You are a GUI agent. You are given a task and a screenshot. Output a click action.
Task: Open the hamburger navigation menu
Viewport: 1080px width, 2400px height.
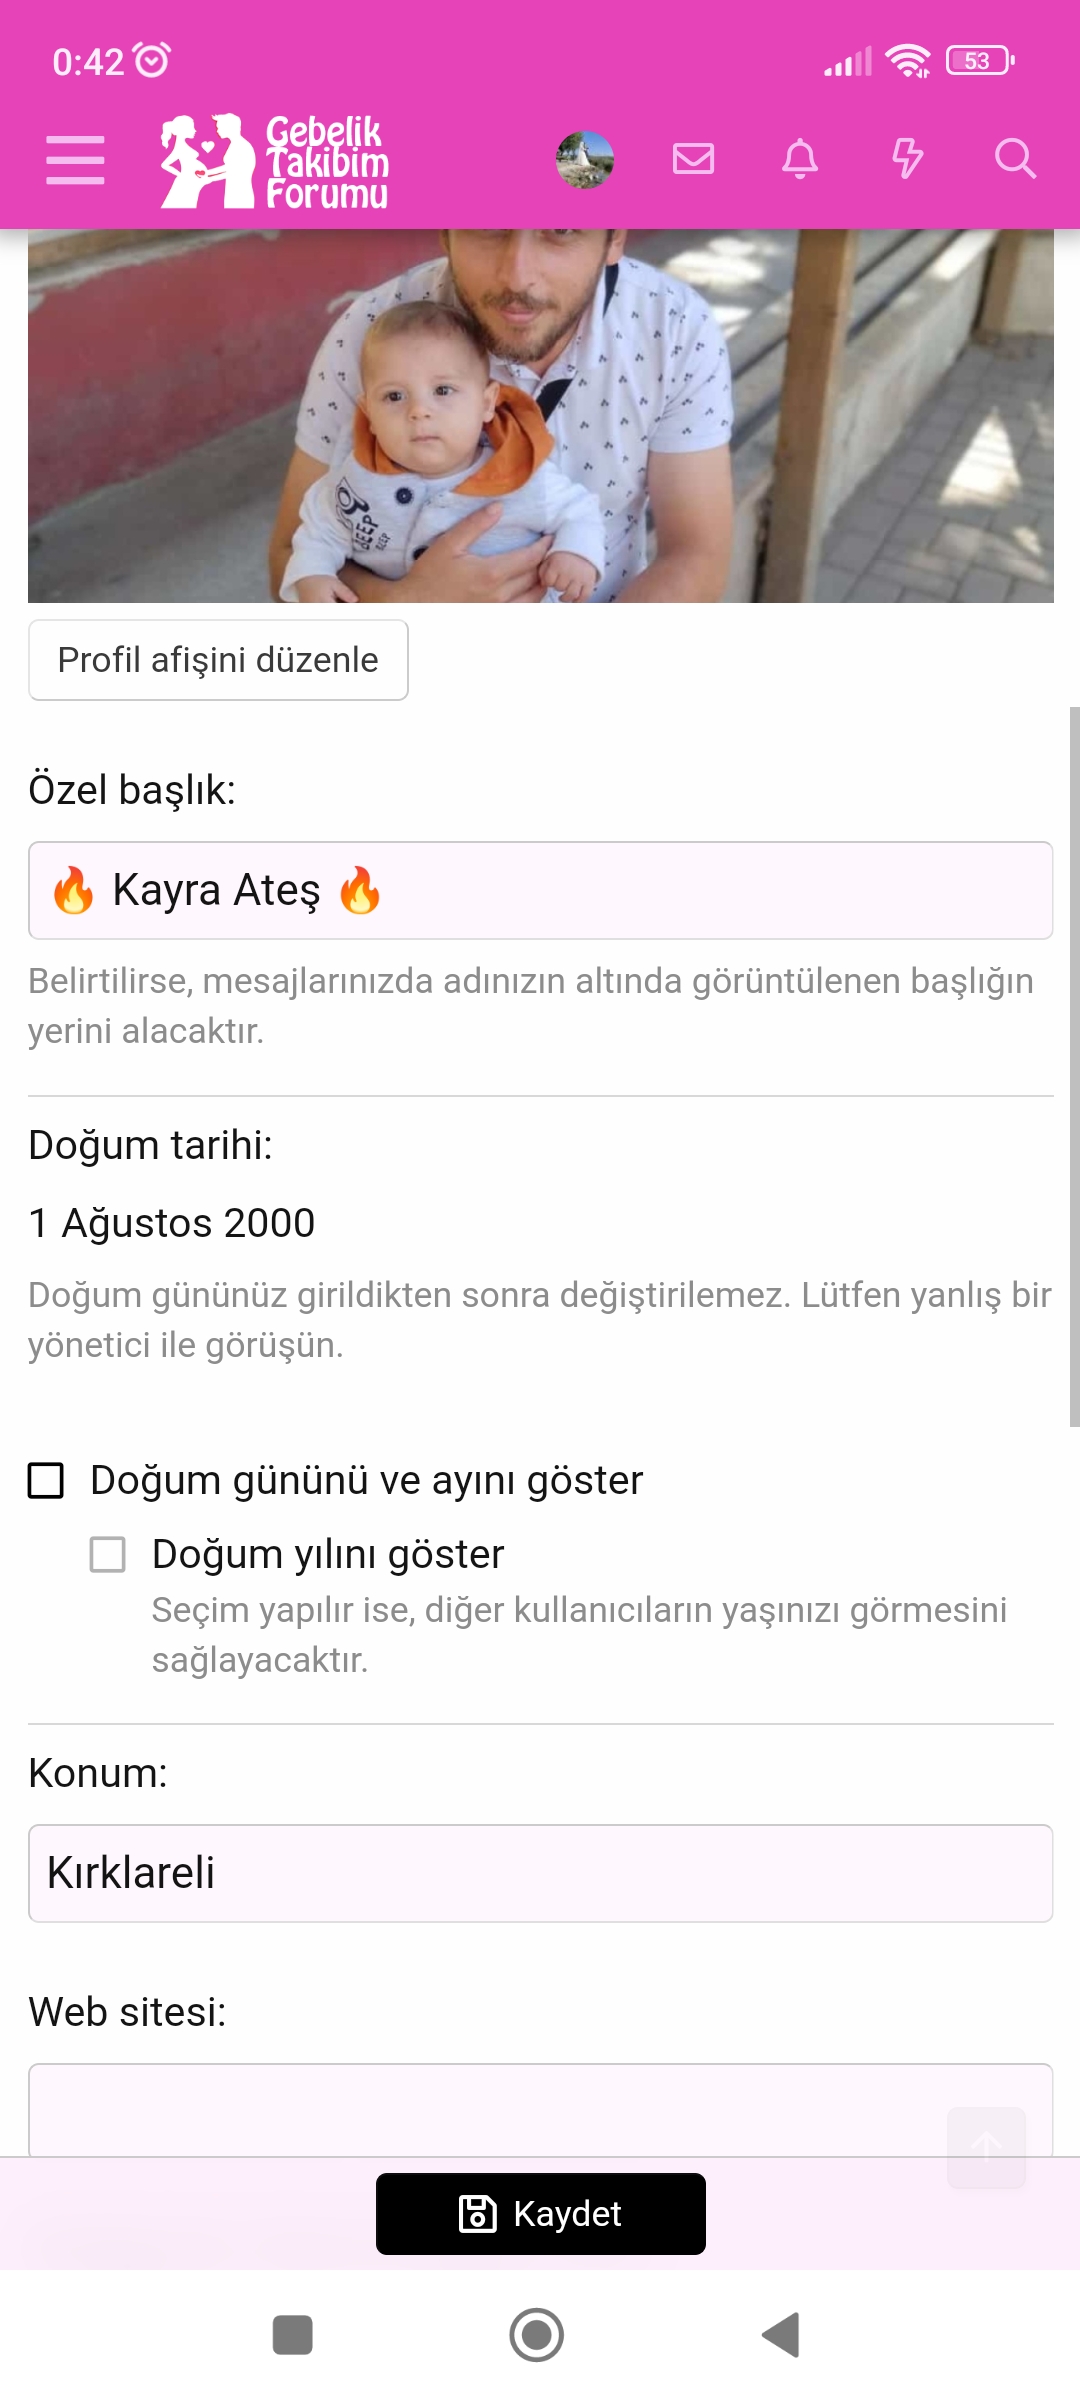(75, 160)
